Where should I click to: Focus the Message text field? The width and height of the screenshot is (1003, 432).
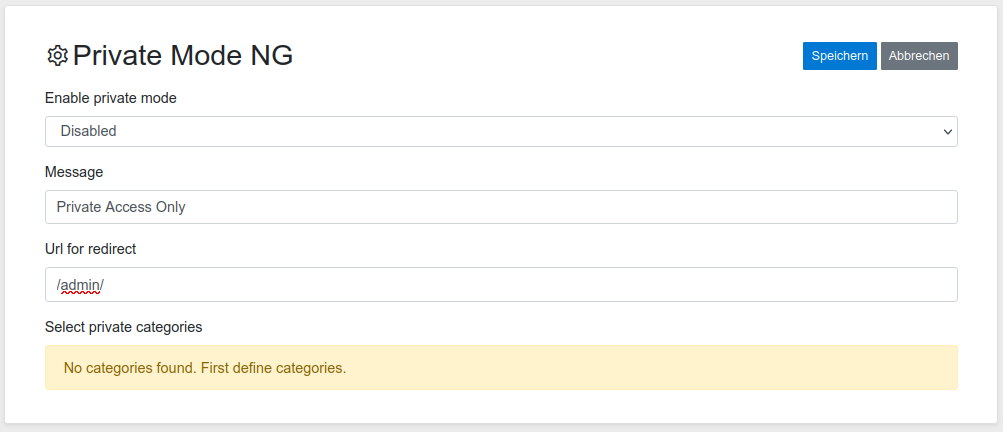[500, 207]
